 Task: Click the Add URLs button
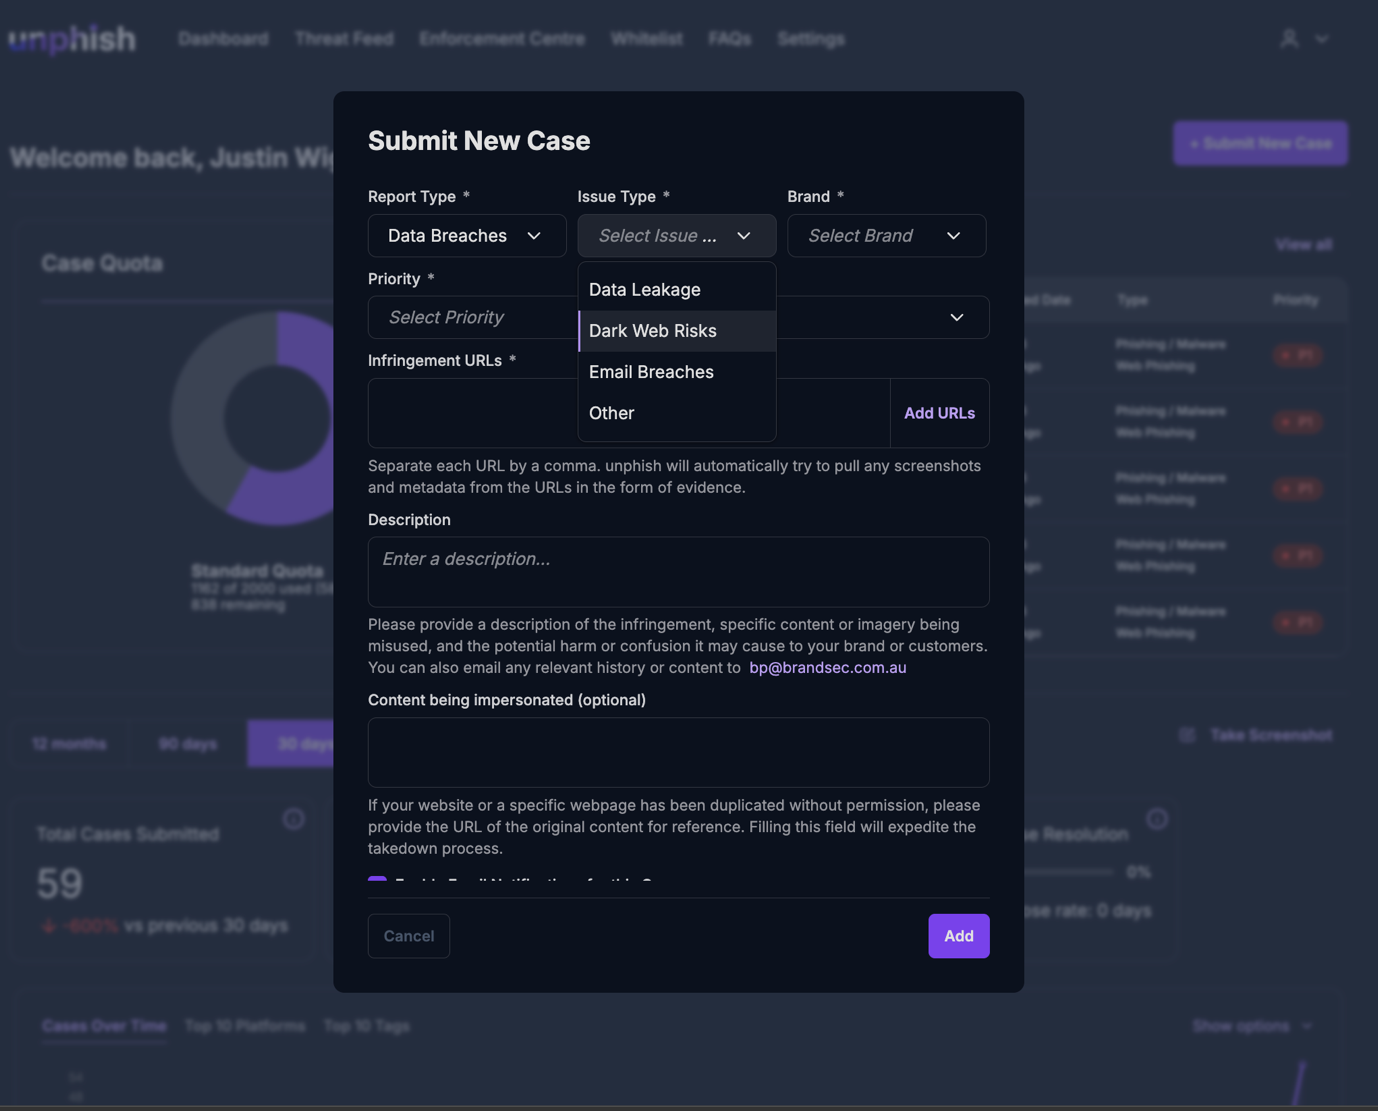coord(939,413)
